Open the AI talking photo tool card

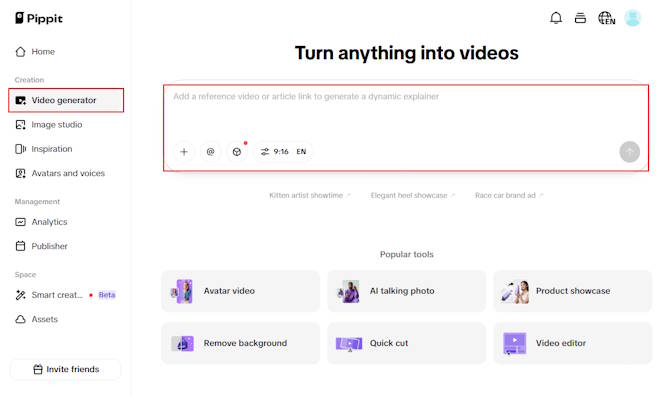[x=407, y=291]
